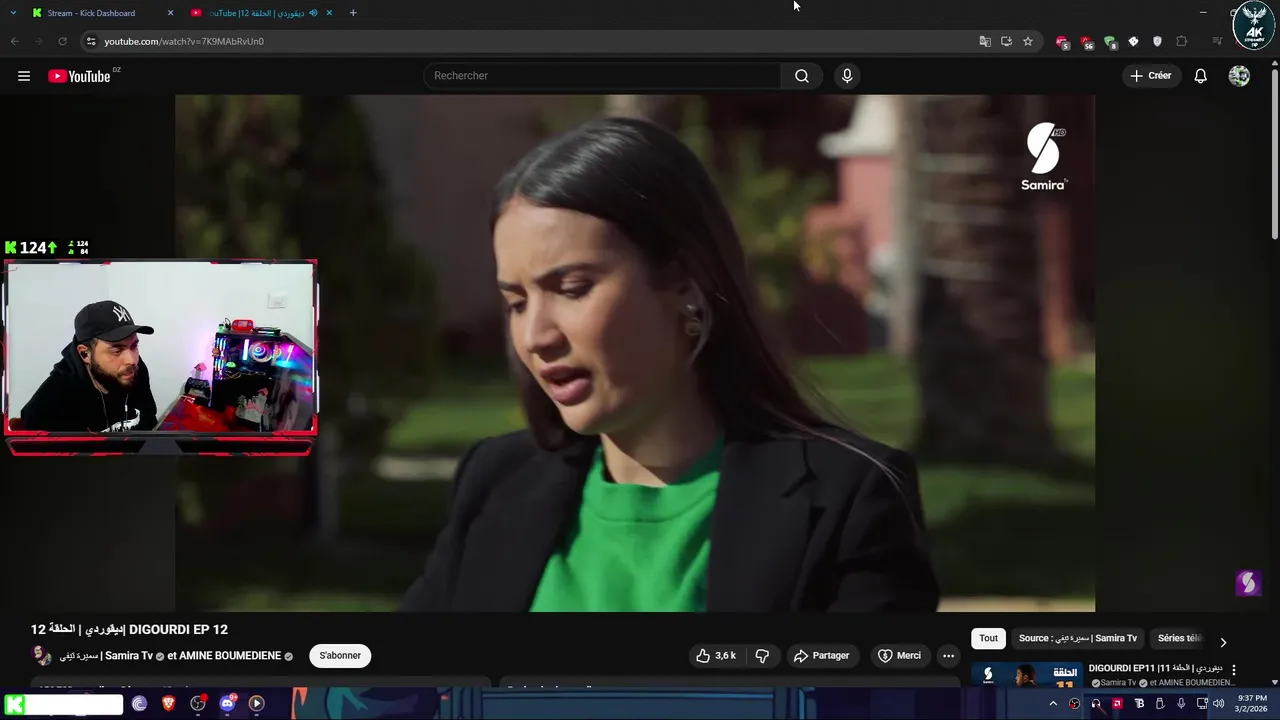Open the AMINE BOUMEDIENE channel link
The width and height of the screenshot is (1280, 720).
tap(229, 656)
